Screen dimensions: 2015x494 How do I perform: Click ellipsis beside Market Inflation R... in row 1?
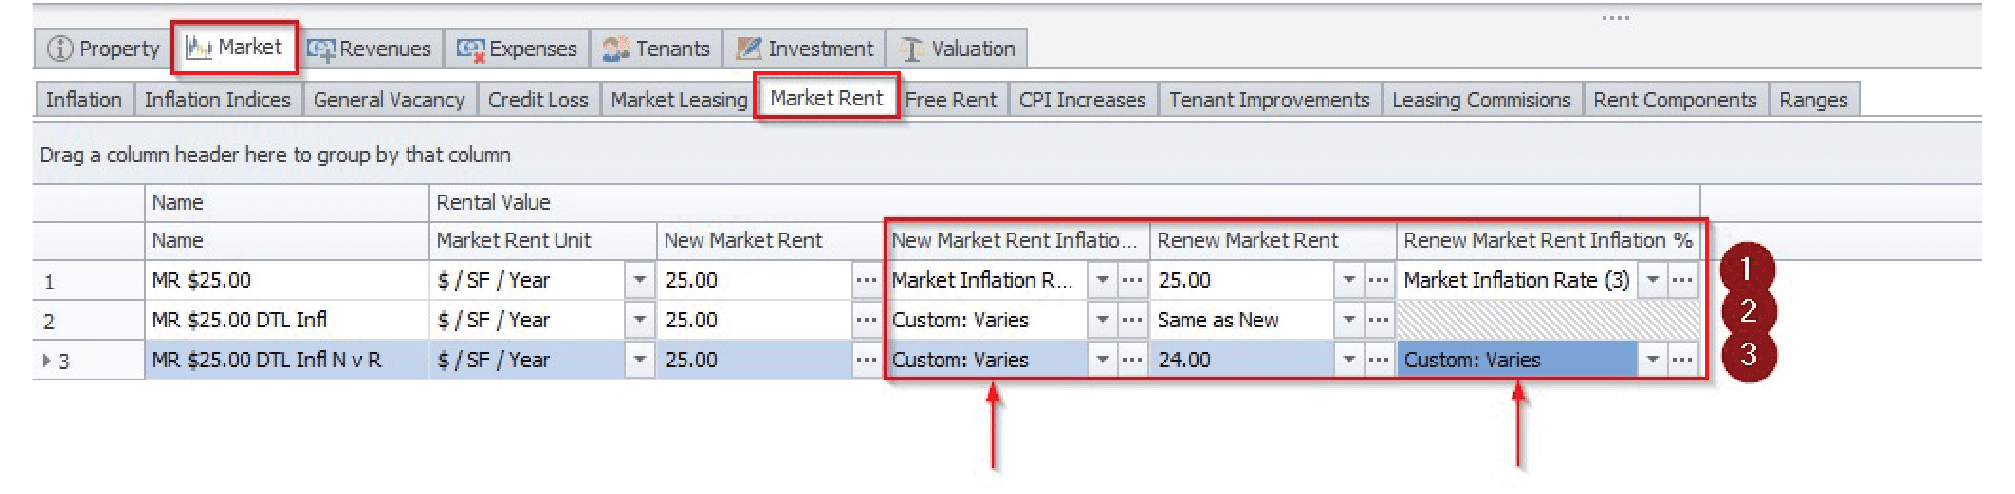click(1132, 280)
